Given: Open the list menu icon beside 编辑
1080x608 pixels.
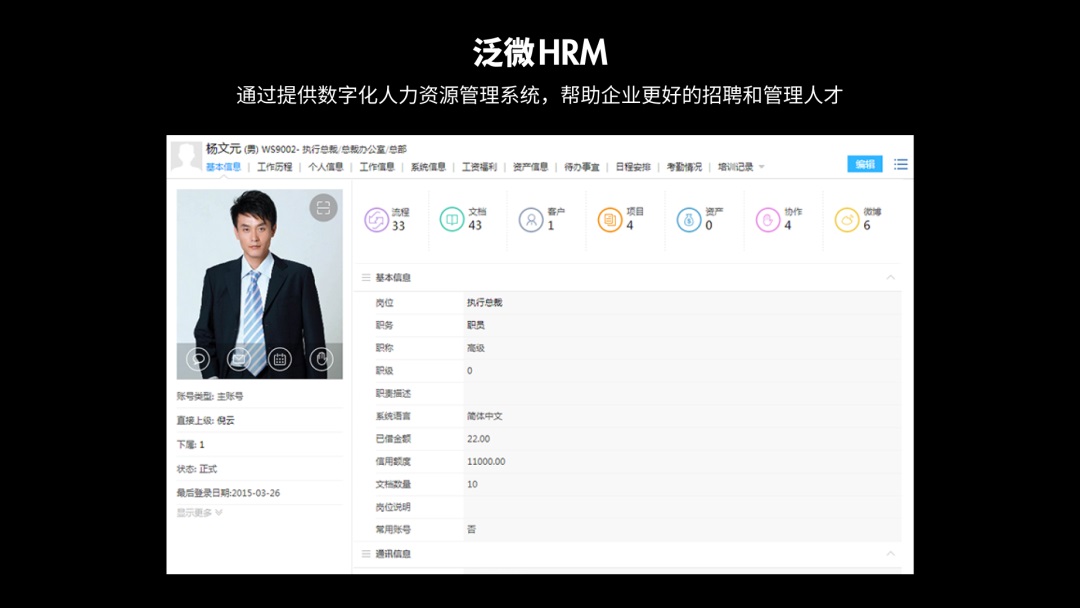Looking at the screenshot, I should pos(901,165).
